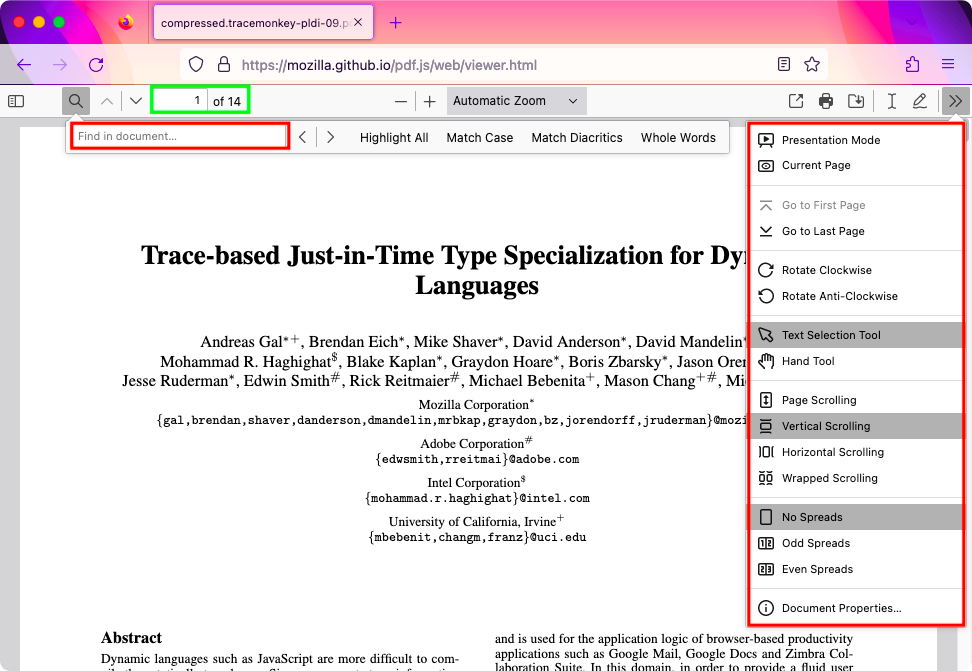Open Document Properties
Image resolution: width=972 pixels, height=671 pixels.
click(x=841, y=607)
